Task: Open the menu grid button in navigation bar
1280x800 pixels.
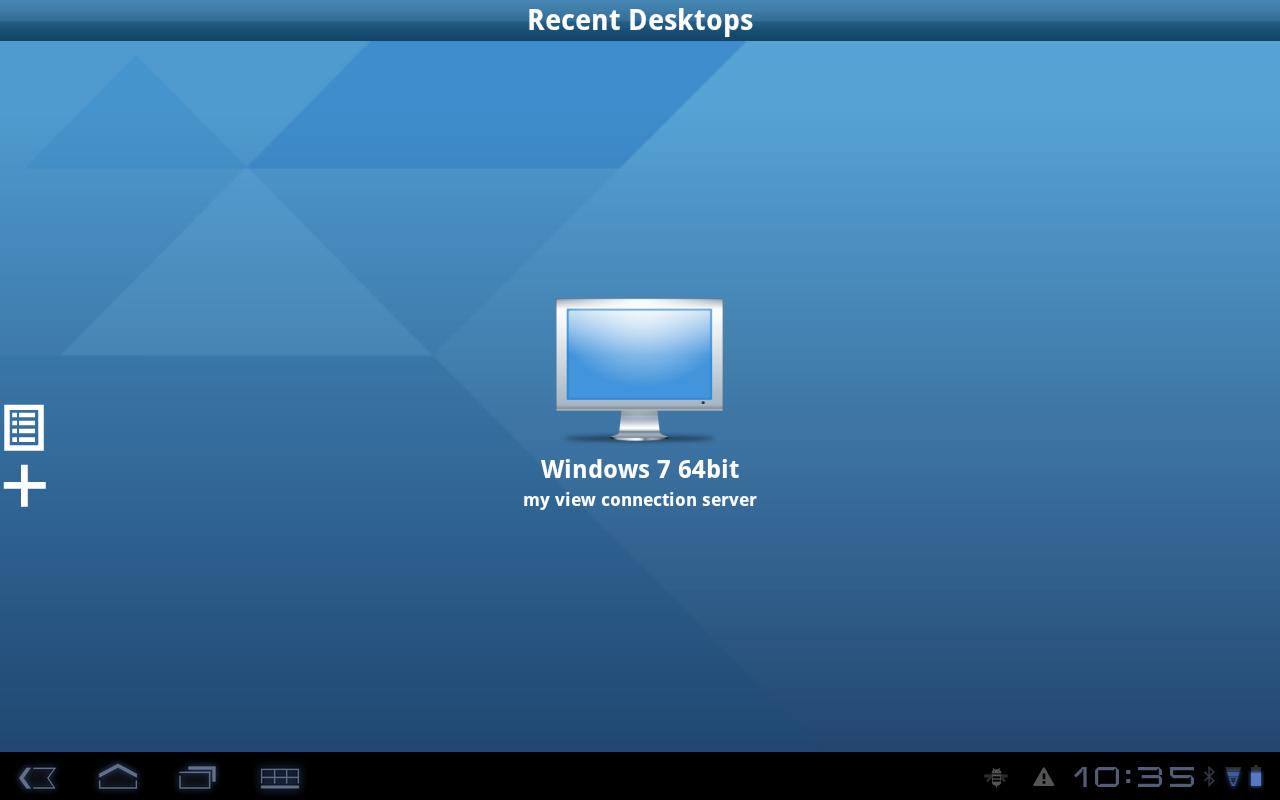Action: point(280,777)
